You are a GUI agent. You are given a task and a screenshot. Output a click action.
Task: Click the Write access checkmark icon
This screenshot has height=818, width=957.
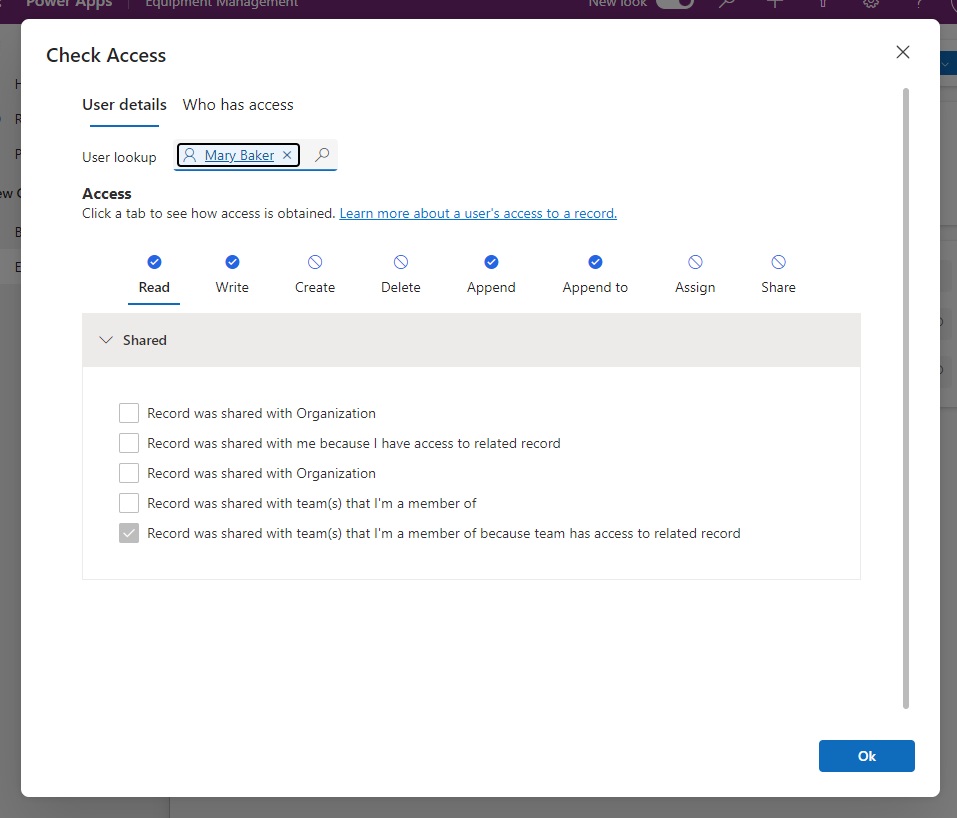point(232,262)
